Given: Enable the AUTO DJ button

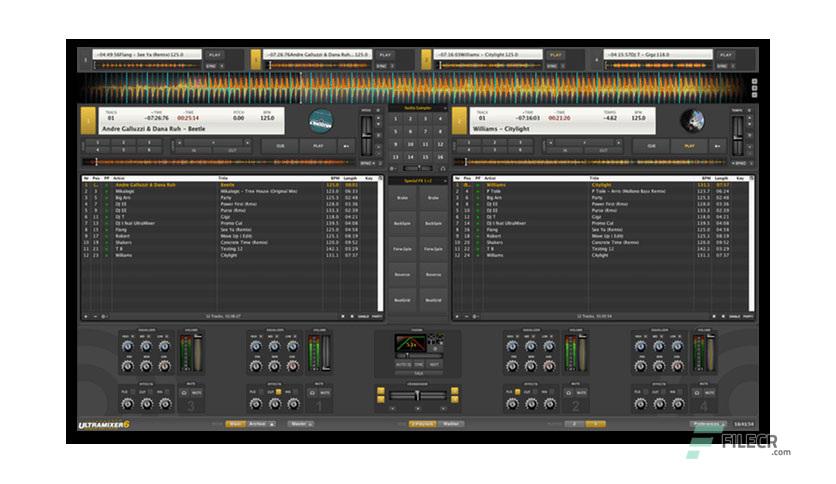Looking at the screenshot, I should click(403, 365).
